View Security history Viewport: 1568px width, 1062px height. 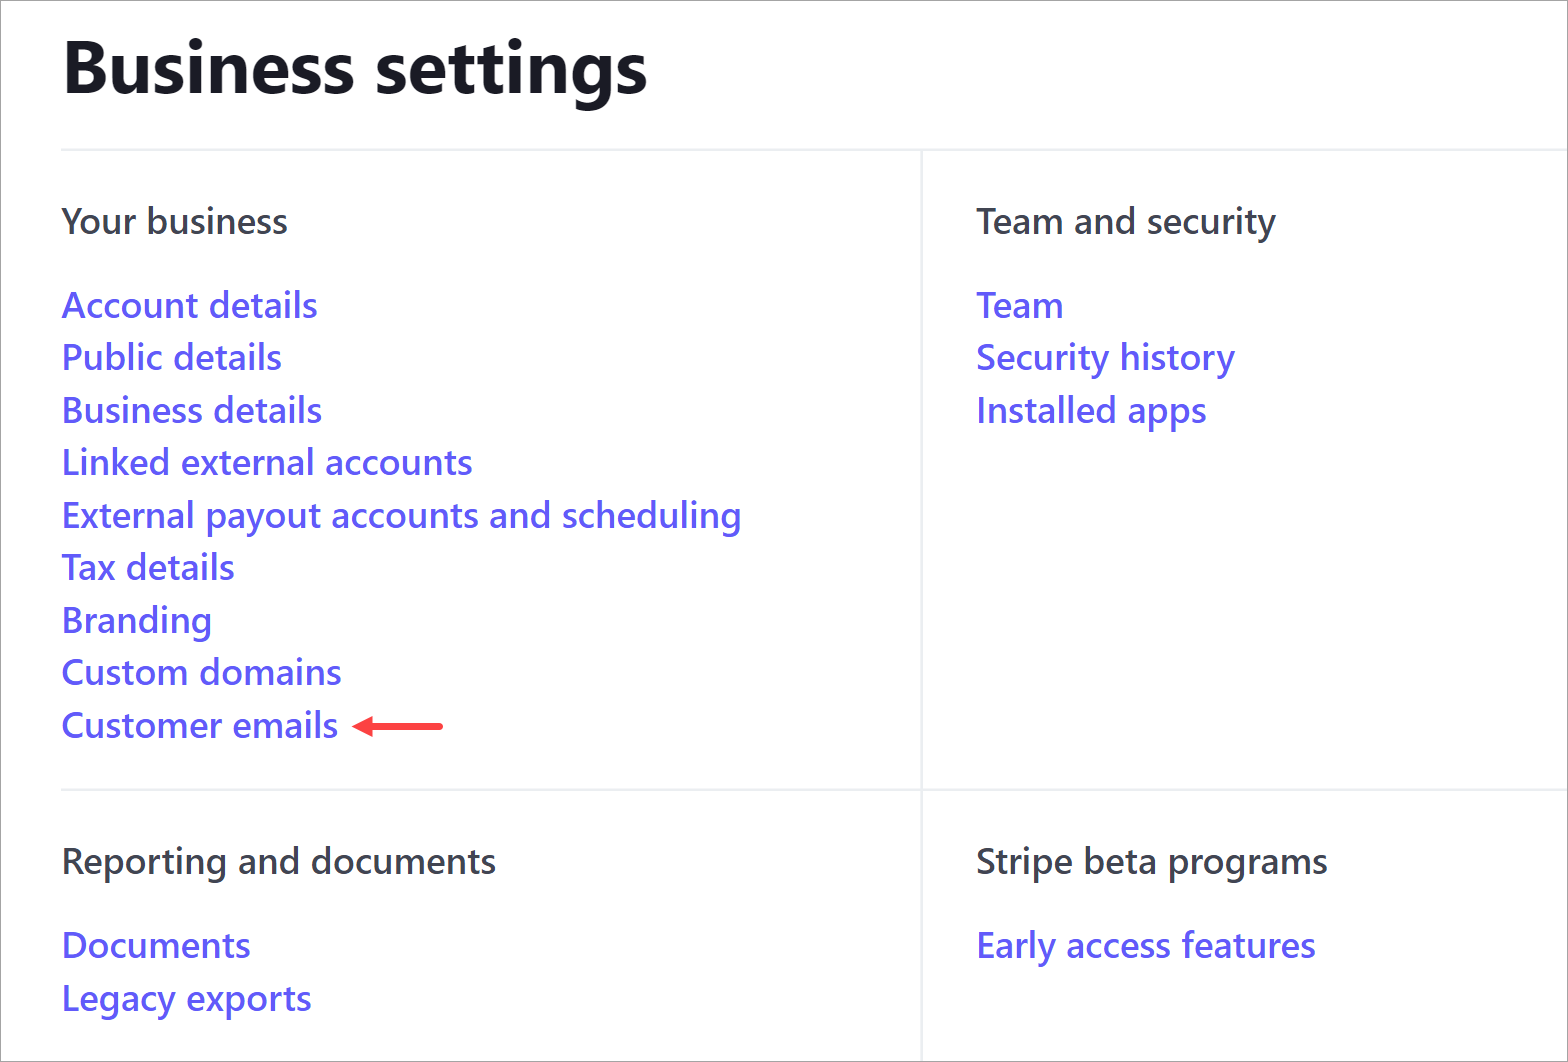[x=1106, y=358]
